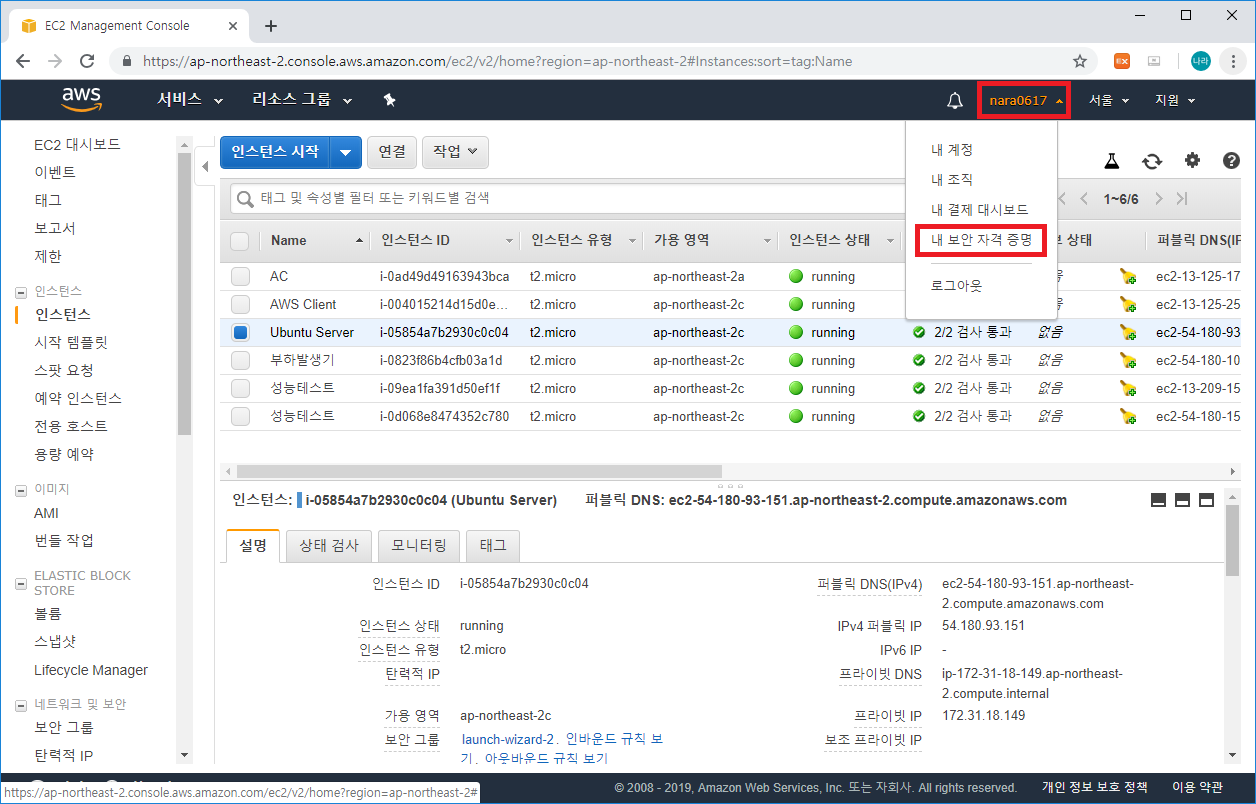
Task: Click the pin shortcut icon in navbar
Action: (x=390, y=100)
